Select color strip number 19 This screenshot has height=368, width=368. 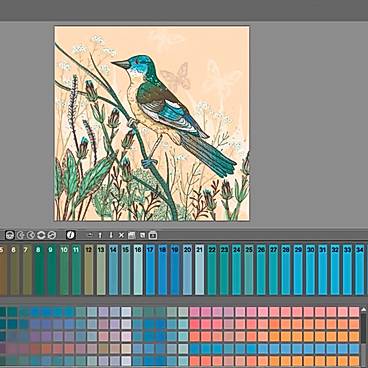click(x=175, y=269)
